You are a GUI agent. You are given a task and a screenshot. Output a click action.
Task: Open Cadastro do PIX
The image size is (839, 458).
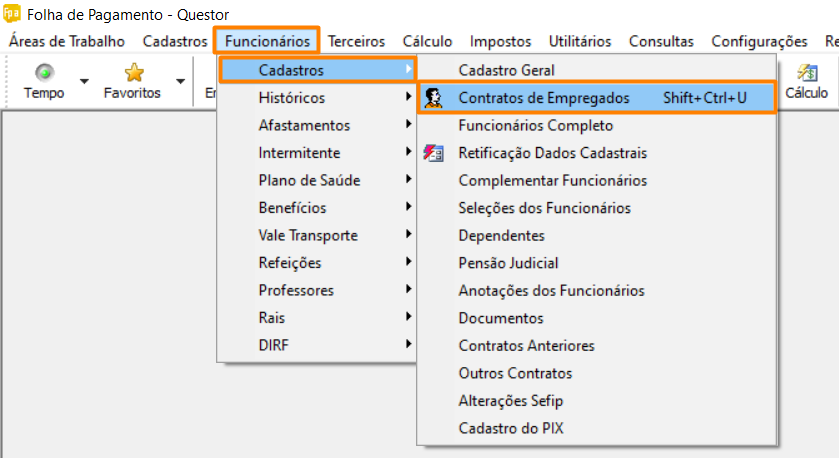(511, 428)
